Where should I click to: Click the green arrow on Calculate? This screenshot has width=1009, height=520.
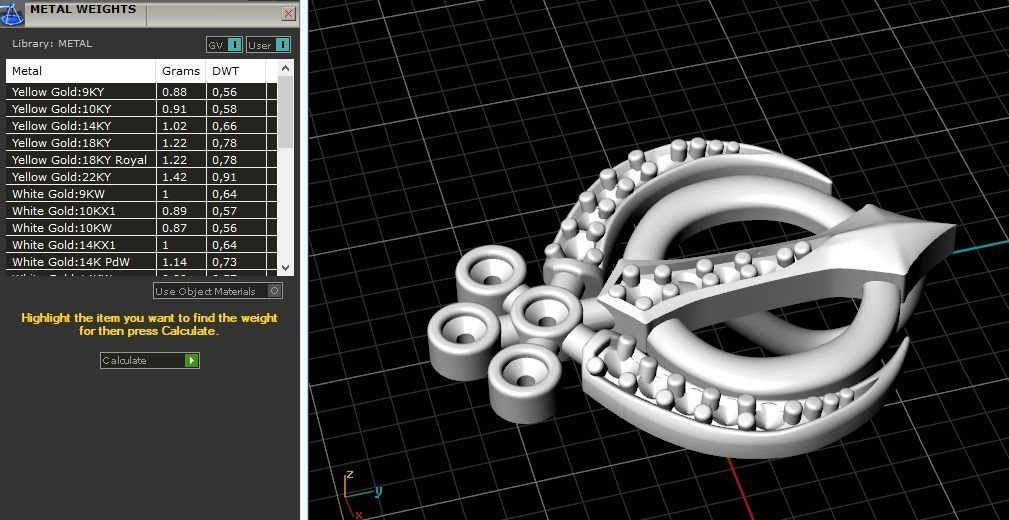click(x=192, y=360)
